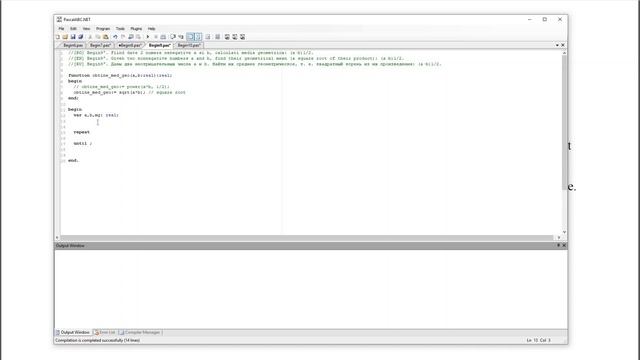This screenshot has width=640, height=360.
Task: Toggle the first highlighted panel toolbar button
Action: pyautogui.click(x=190, y=37)
